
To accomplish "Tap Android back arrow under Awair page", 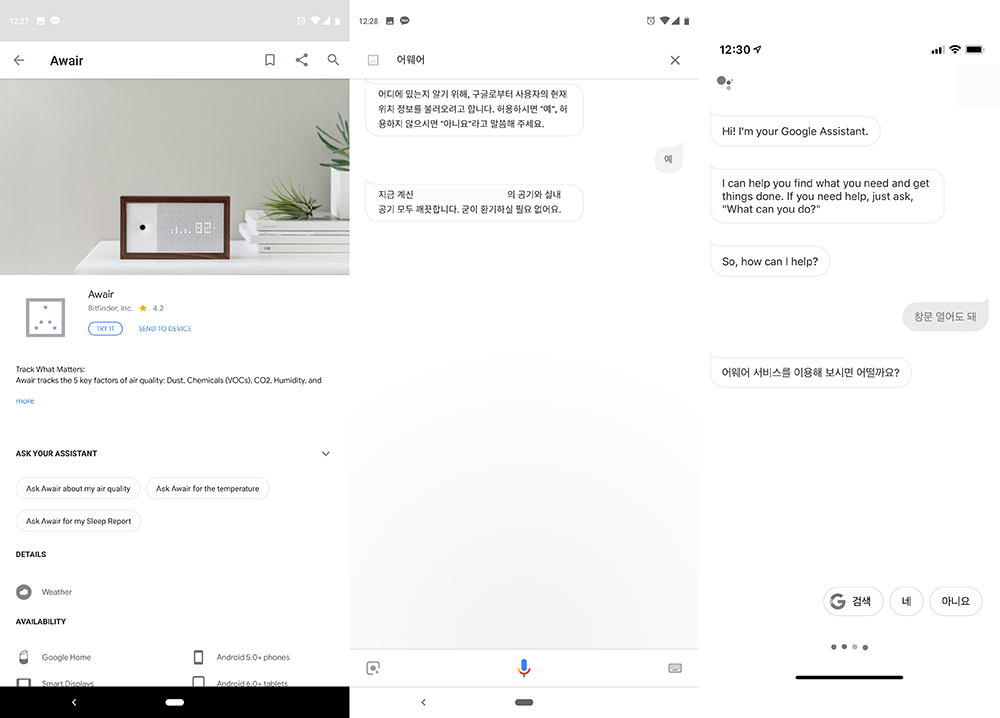I will [x=74, y=702].
